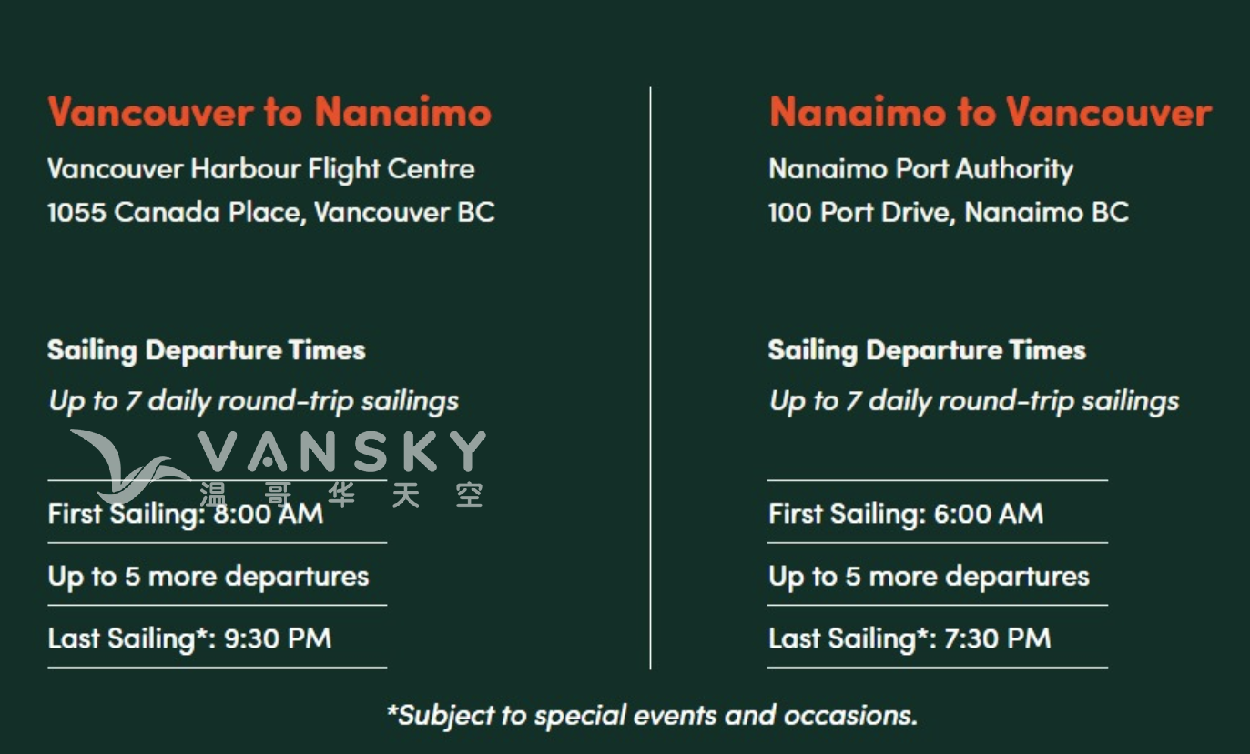
Task: Click right Sailing Departure Times label
Action: (x=926, y=351)
